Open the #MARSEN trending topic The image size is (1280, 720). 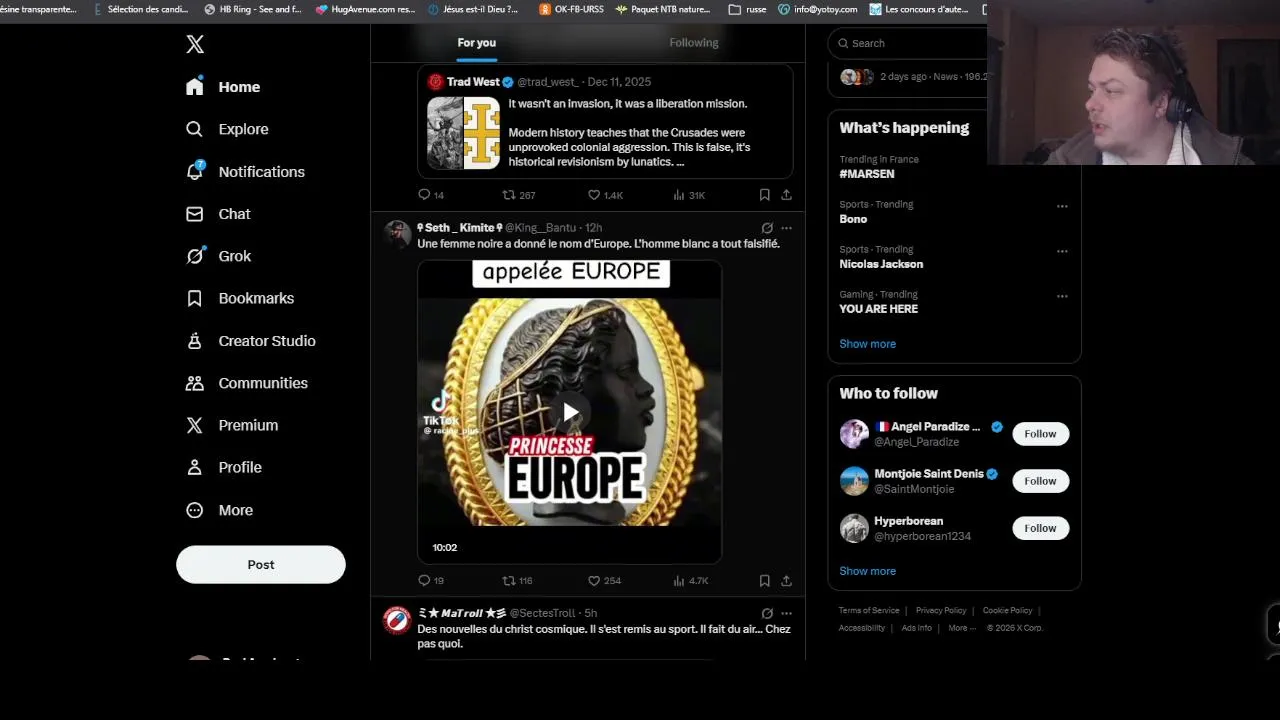click(866, 174)
